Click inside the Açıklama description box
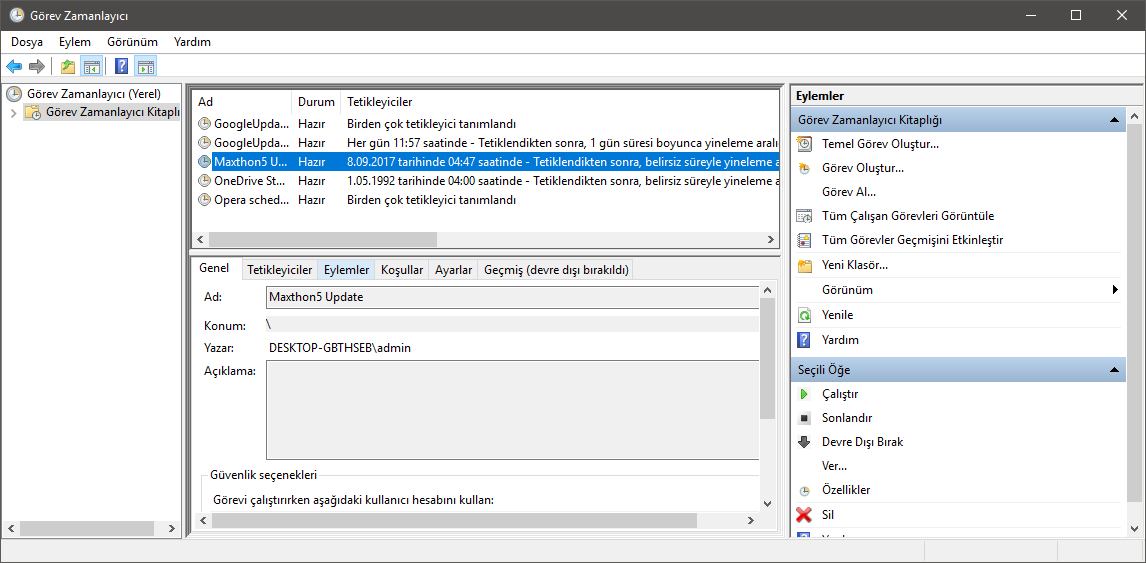The height and width of the screenshot is (563, 1146). click(x=512, y=409)
